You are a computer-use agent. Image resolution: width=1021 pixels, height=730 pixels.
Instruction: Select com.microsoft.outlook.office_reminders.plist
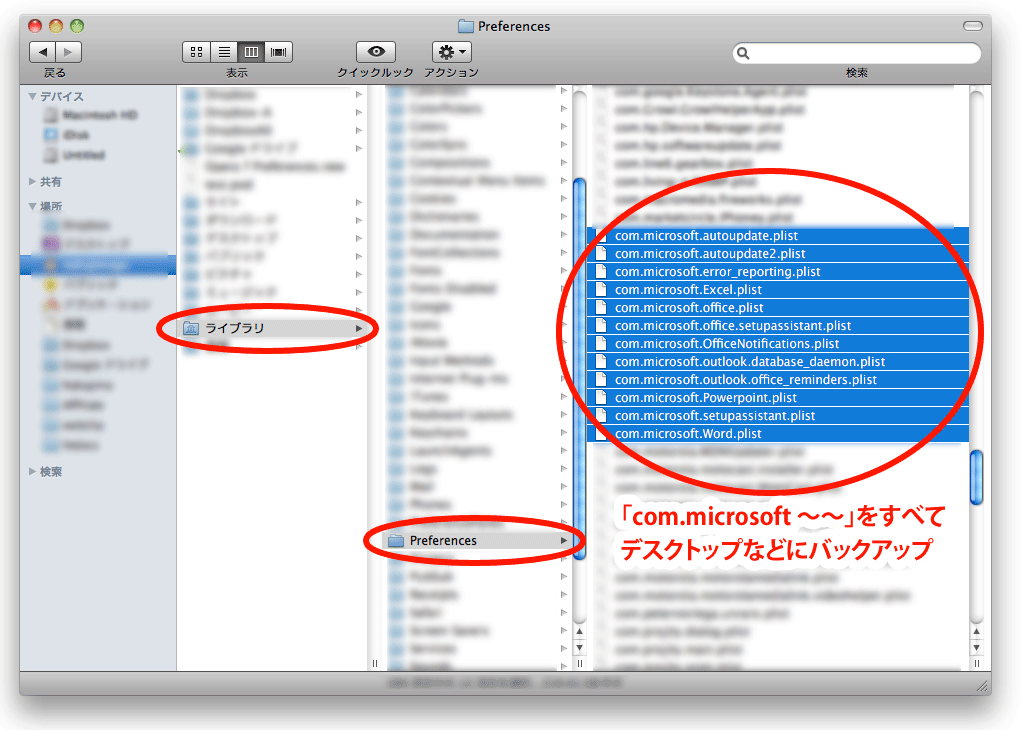click(778, 380)
